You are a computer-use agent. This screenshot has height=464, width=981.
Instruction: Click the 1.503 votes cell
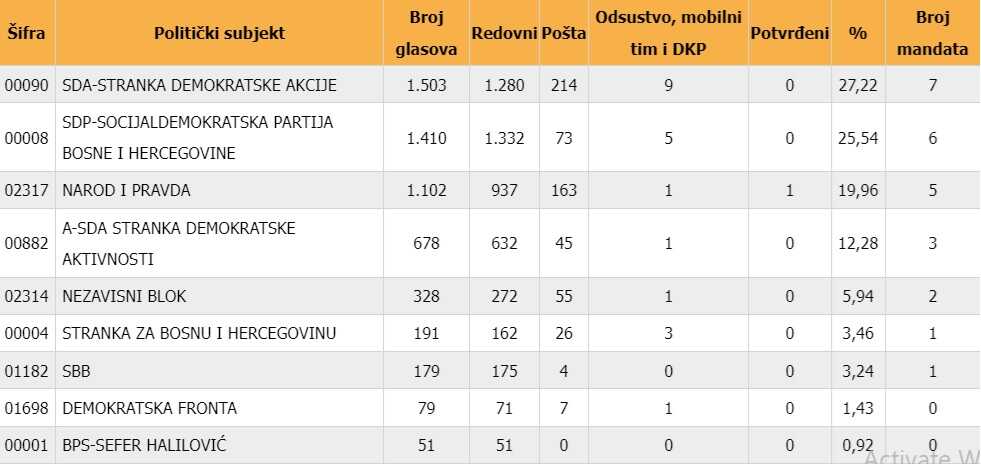click(426, 85)
